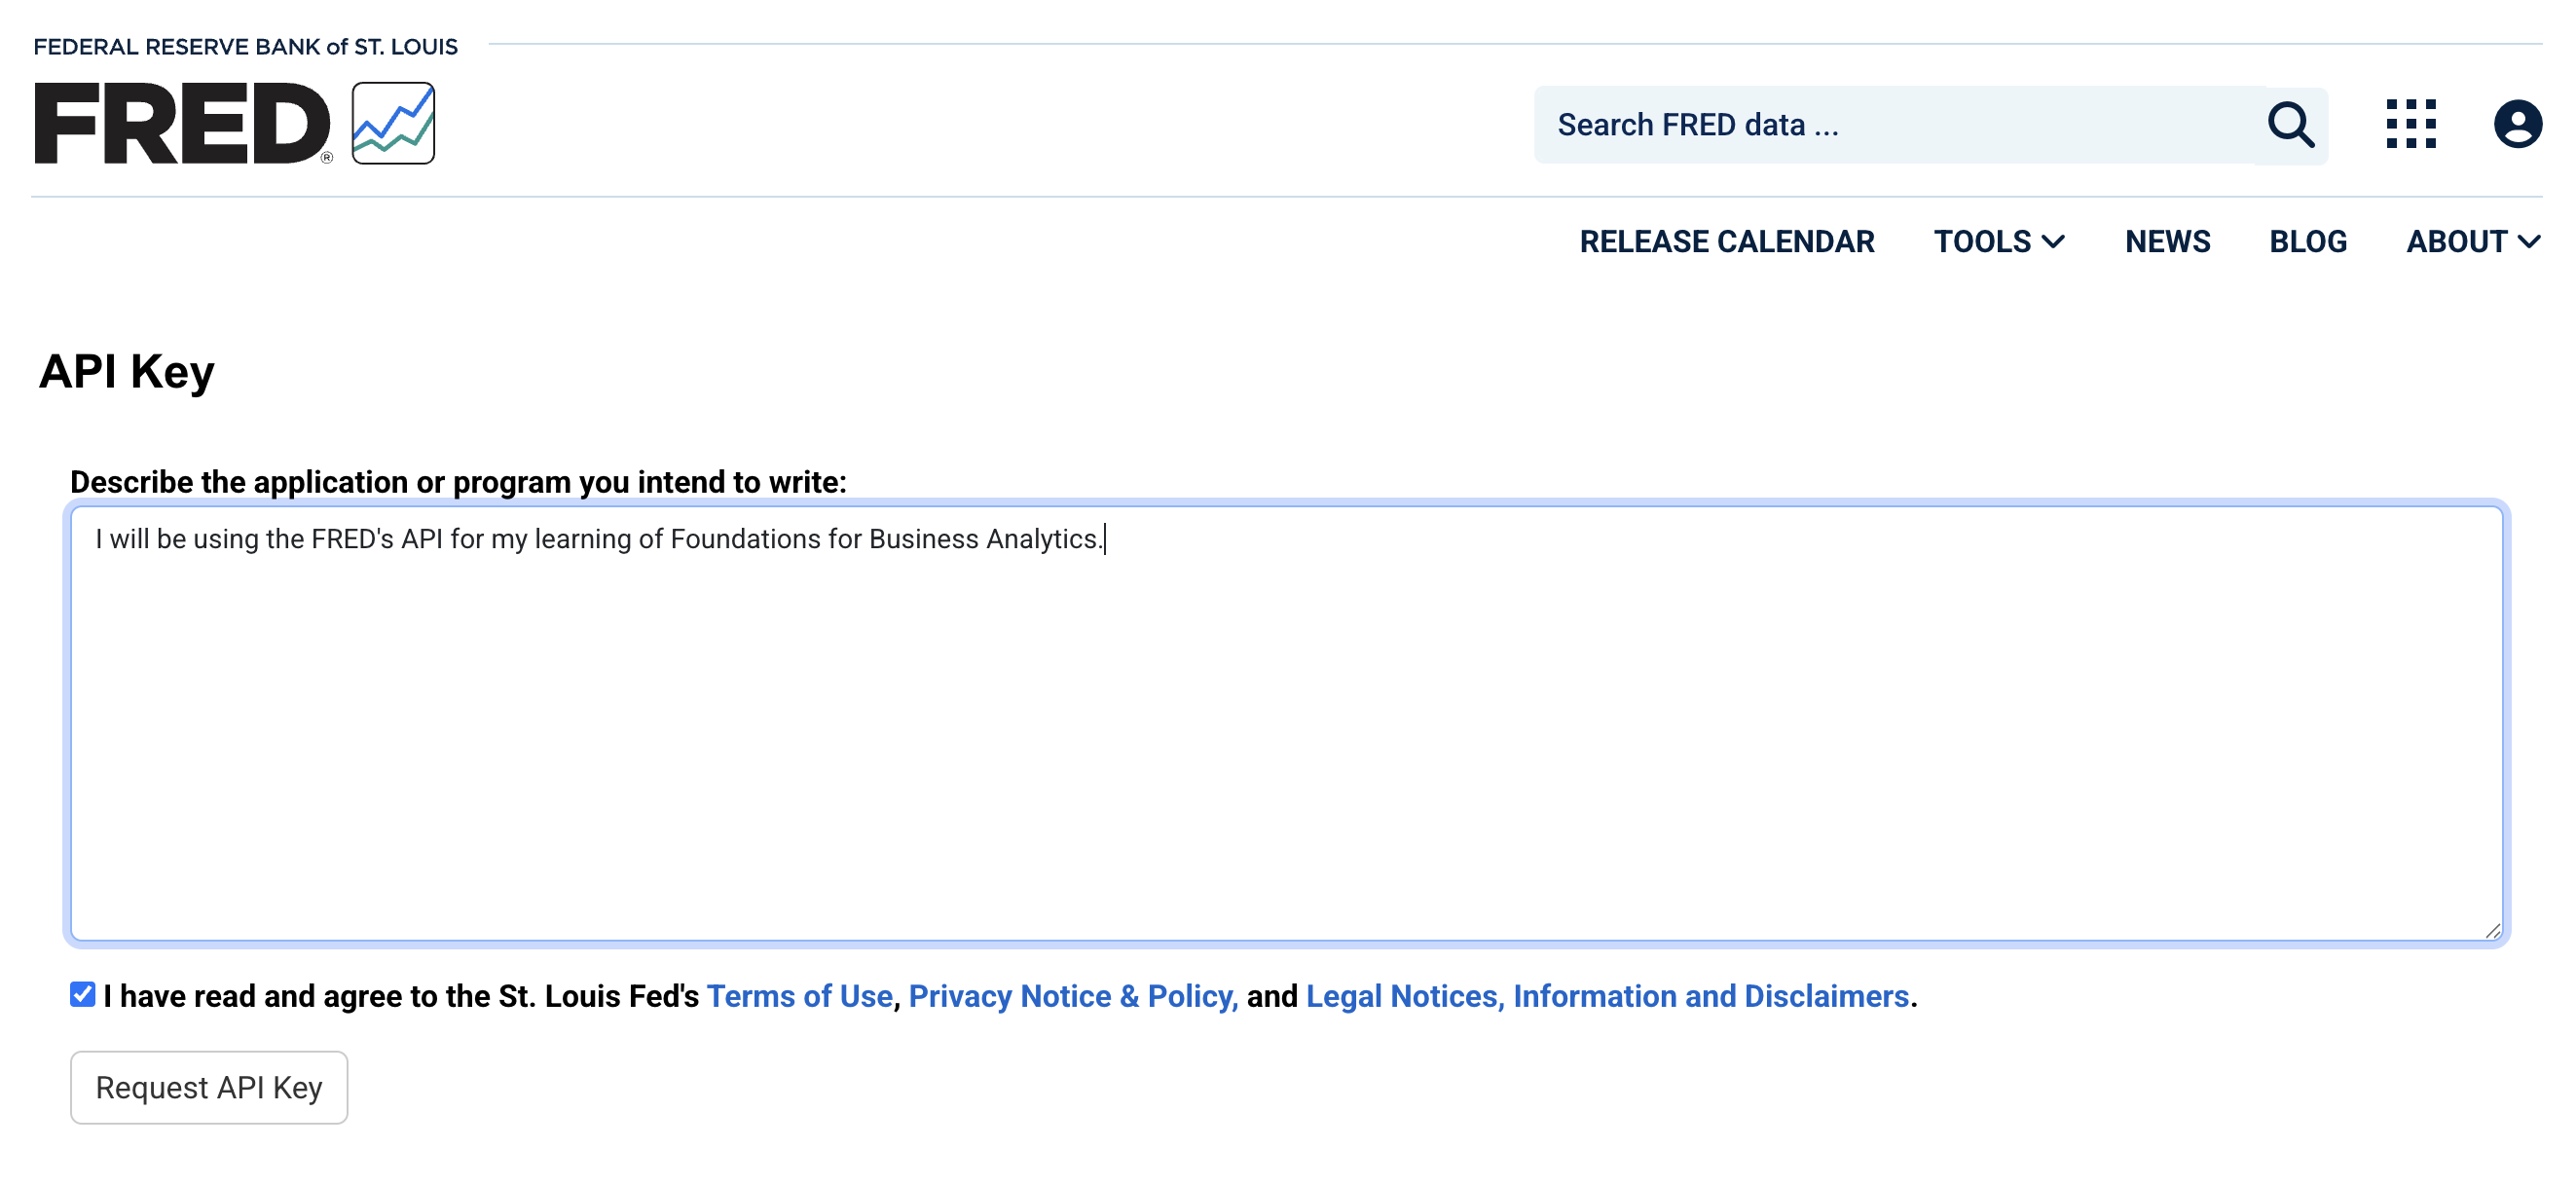Click the FRED wordmark logo
Screen dimensions: 2576x1186
pyautogui.click(x=183, y=124)
